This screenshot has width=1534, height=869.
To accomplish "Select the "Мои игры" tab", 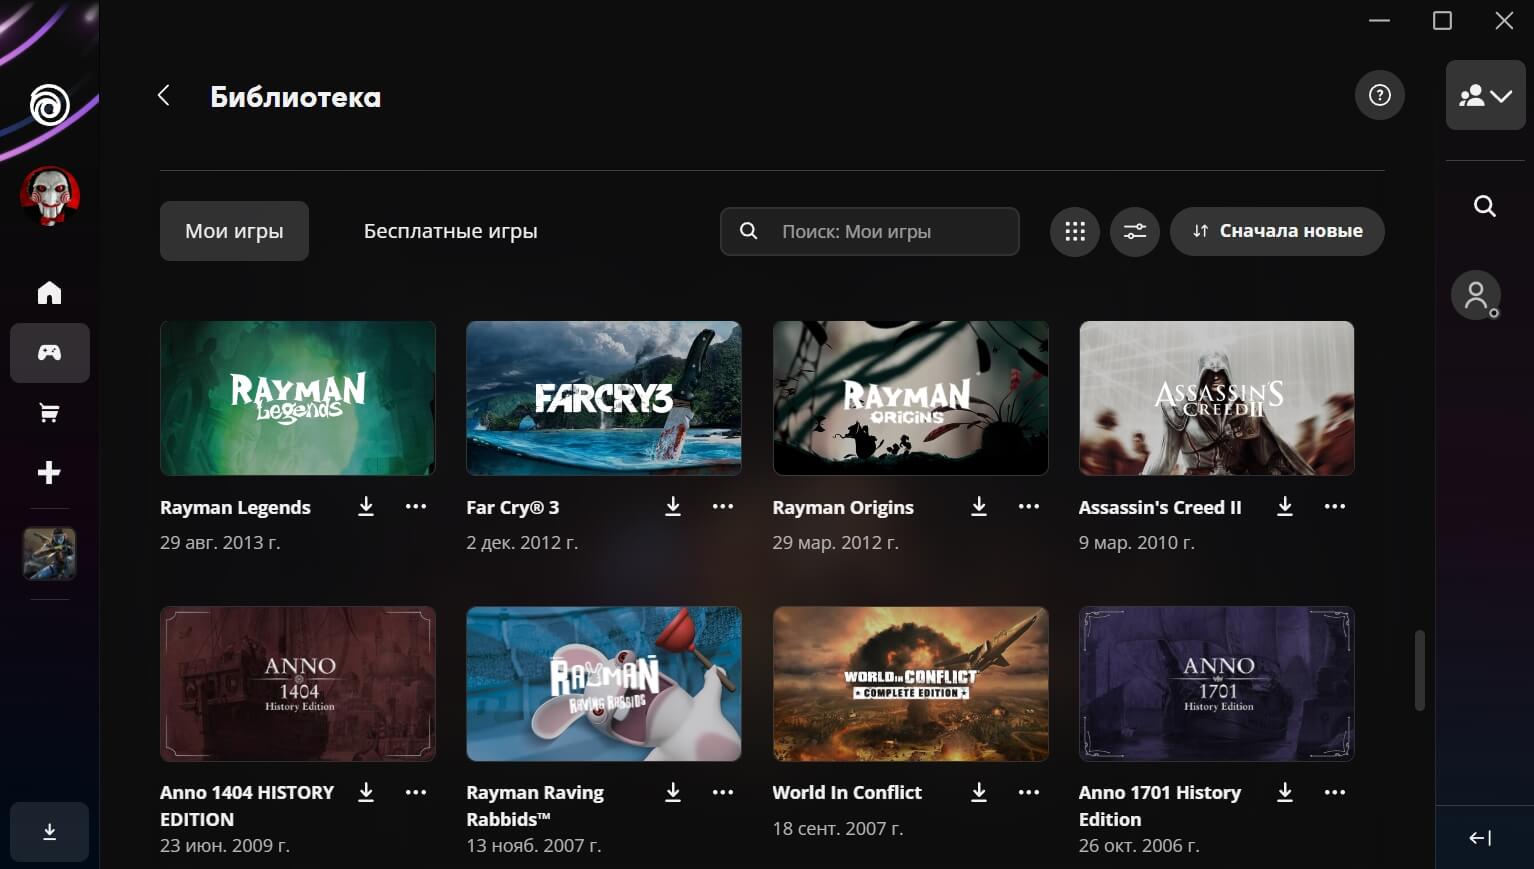I will click(x=234, y=231).
